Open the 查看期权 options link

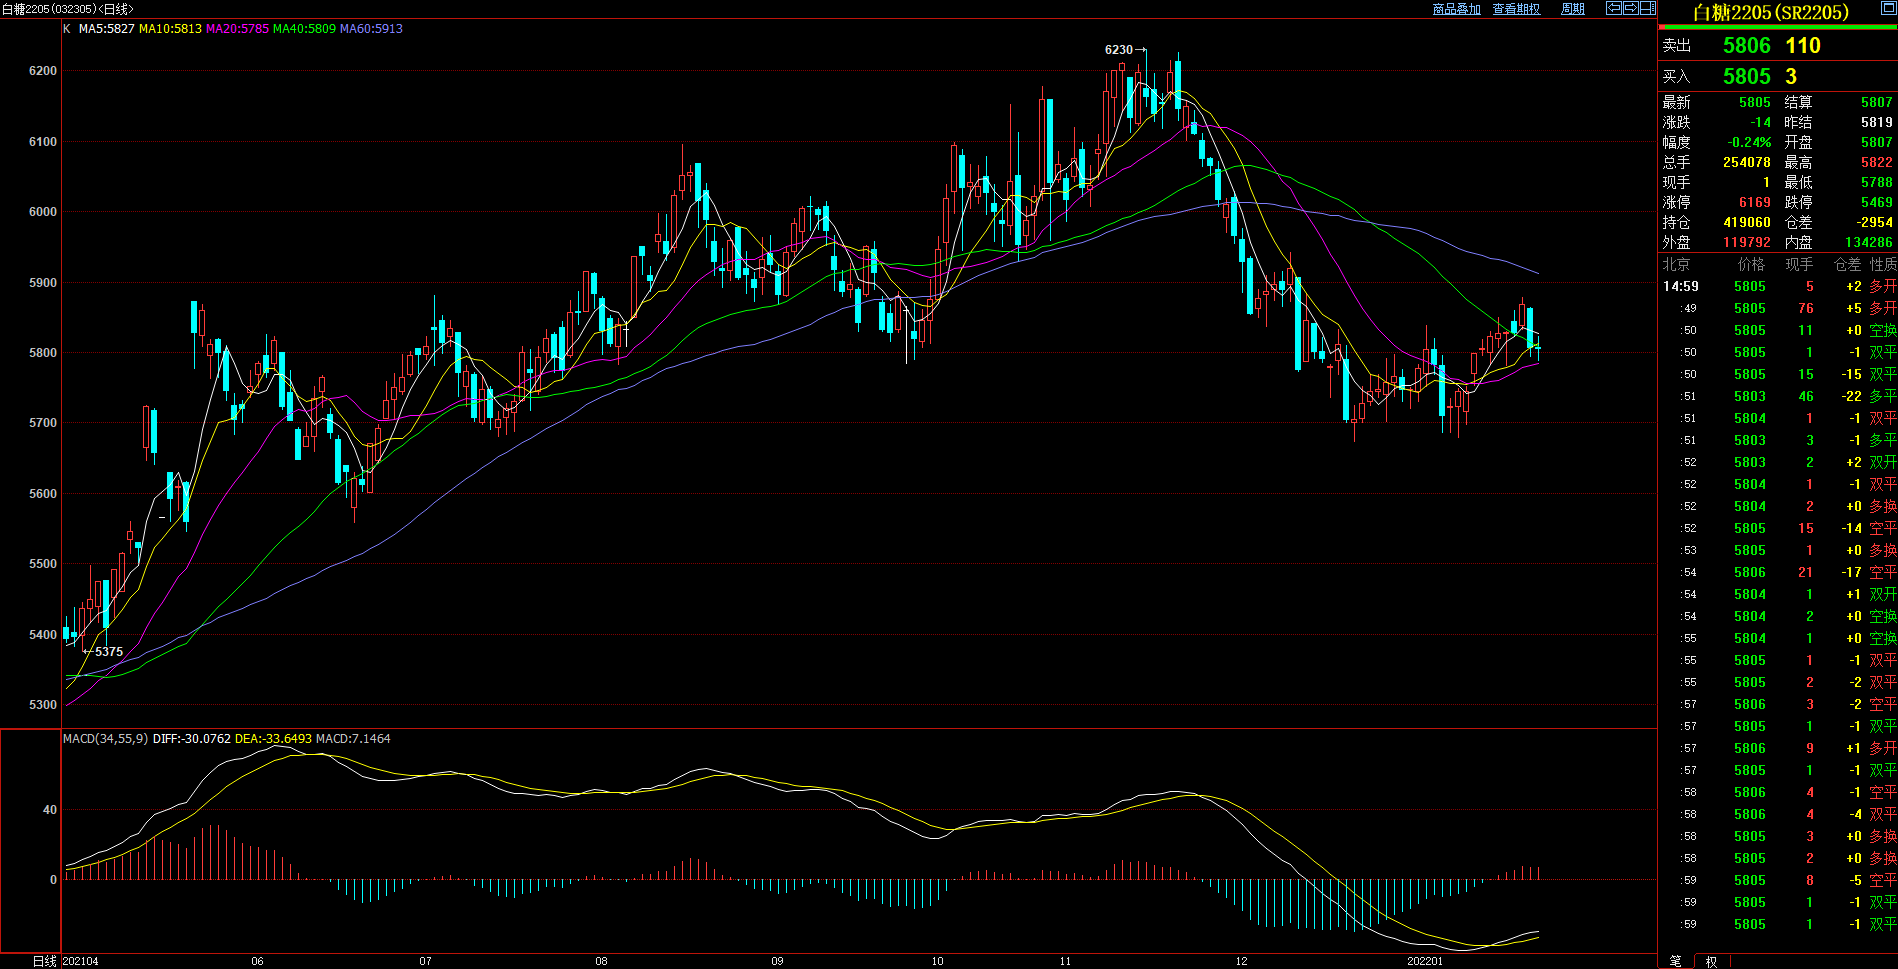tap(1516, 9)
